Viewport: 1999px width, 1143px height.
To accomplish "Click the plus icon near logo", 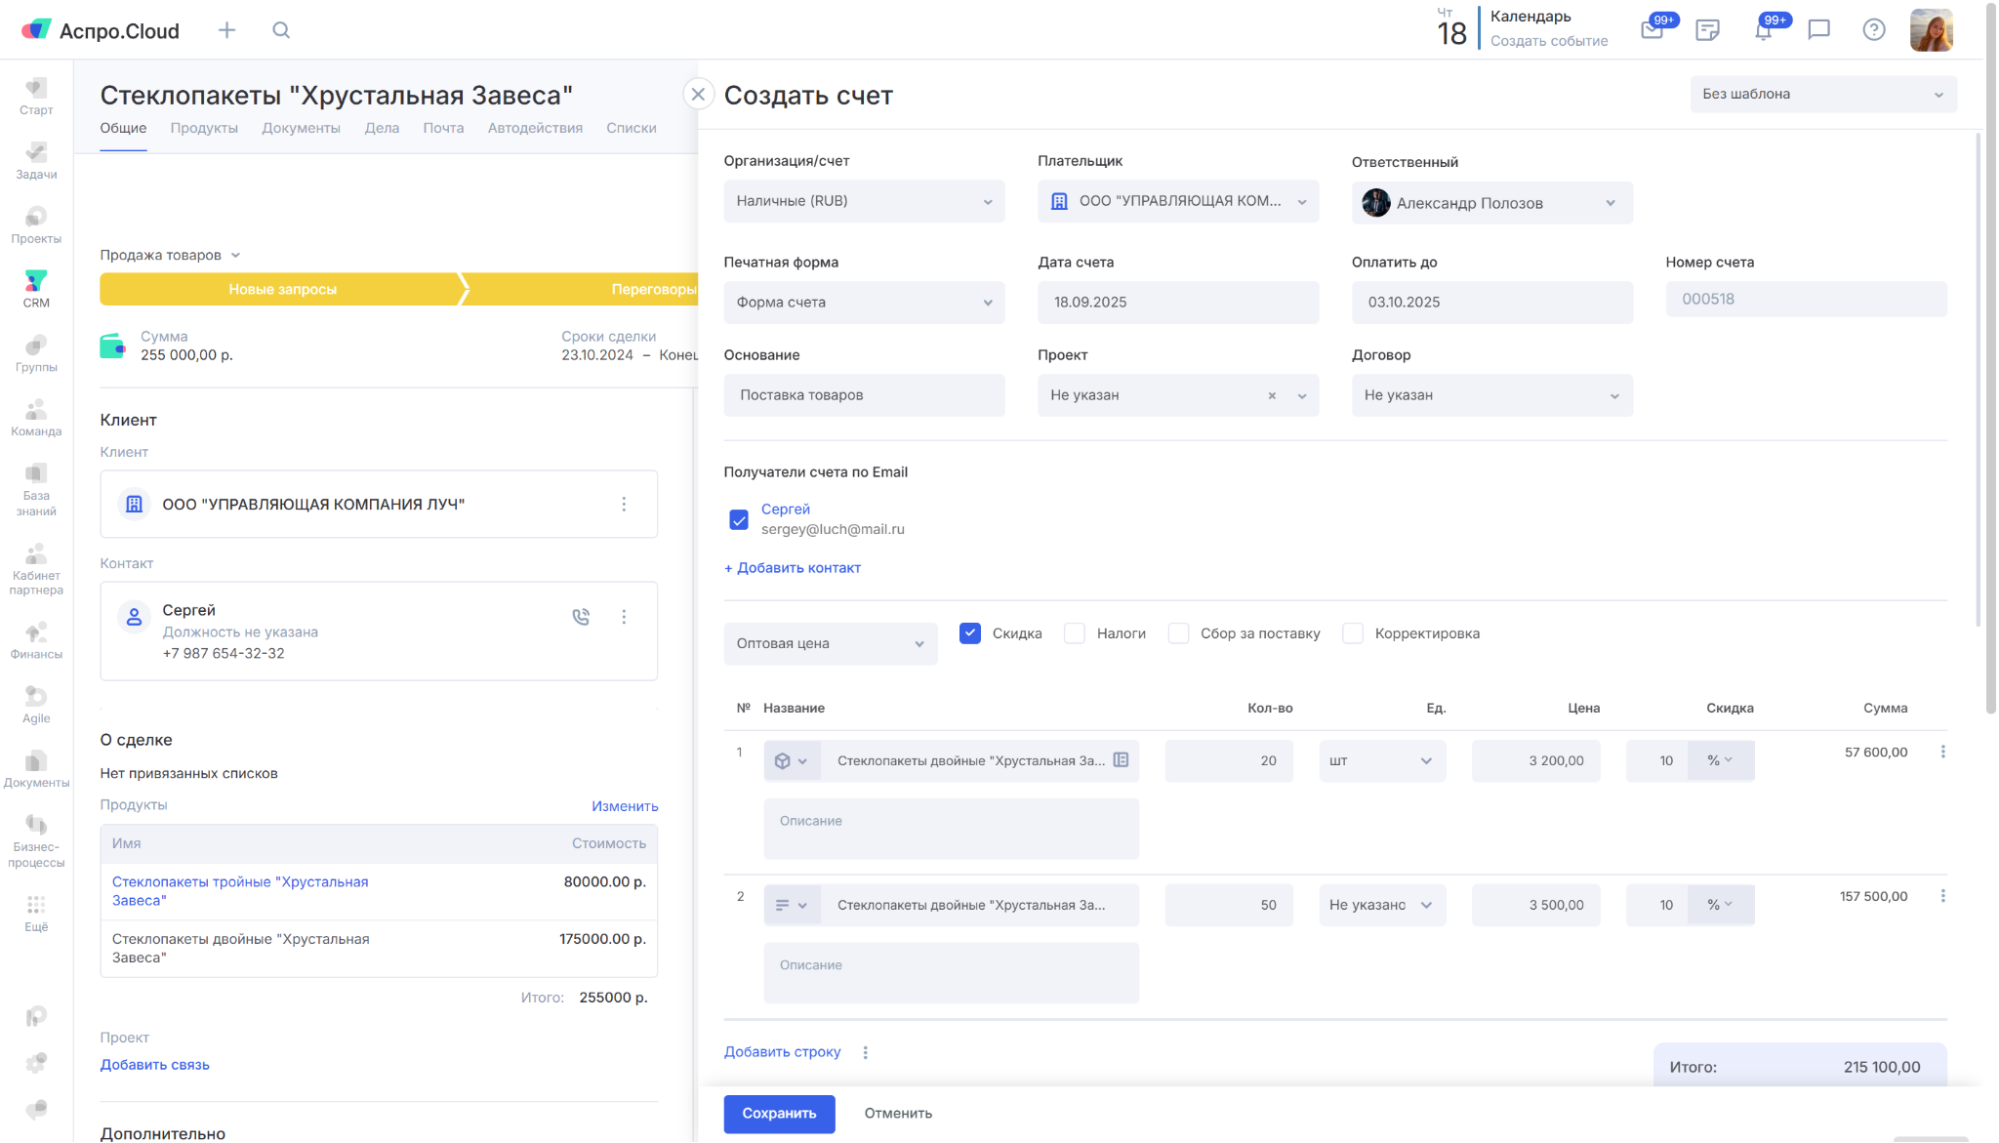I will point(227,30).
